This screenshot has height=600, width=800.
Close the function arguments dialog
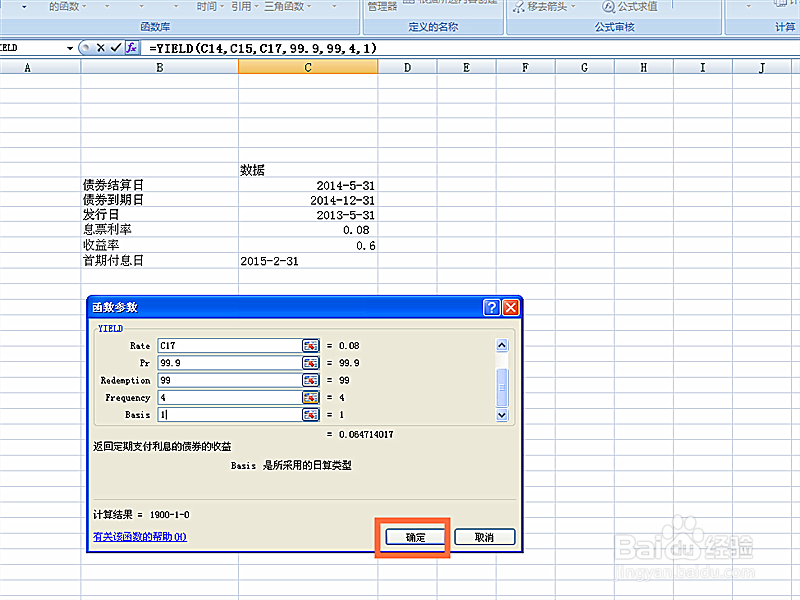[511, 307]
